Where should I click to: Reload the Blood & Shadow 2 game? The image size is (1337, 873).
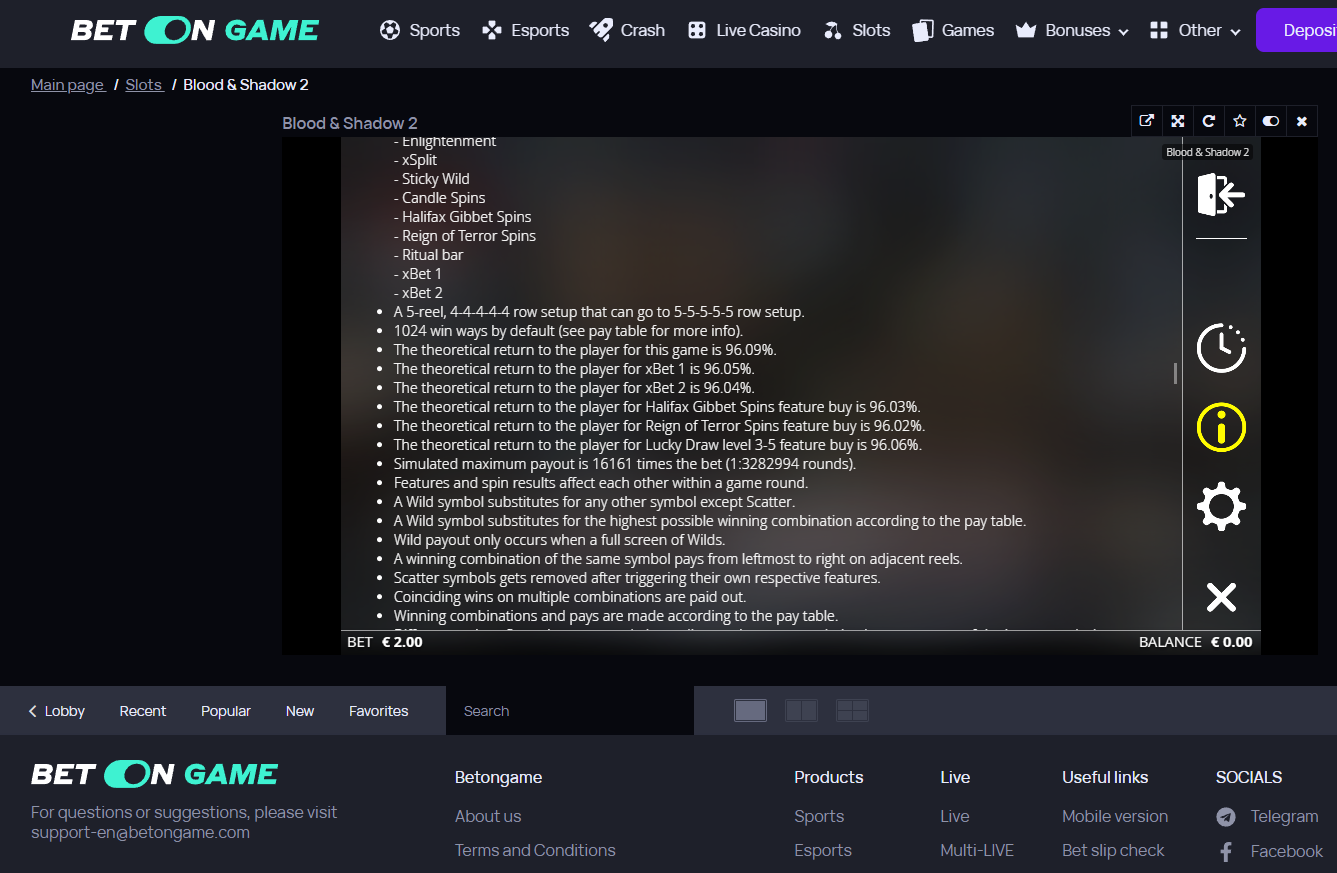tap(1209, 121)
